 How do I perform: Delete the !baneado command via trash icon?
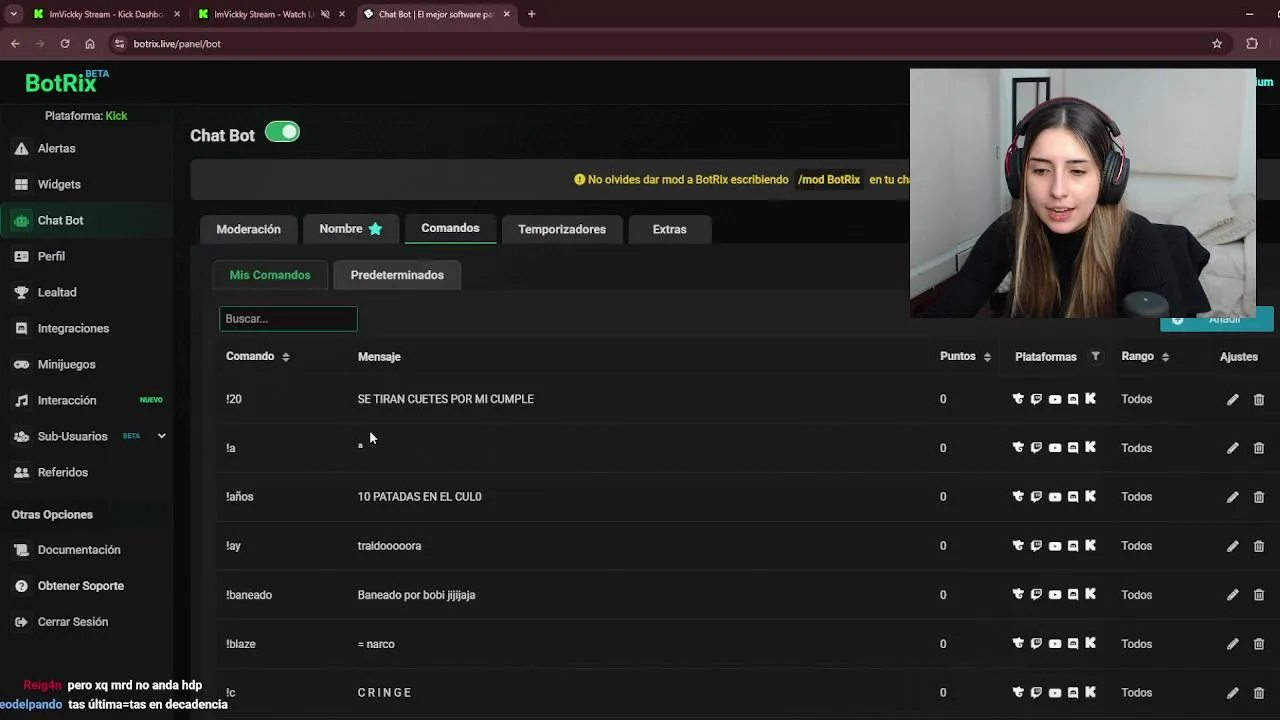(x=1259, y=595)
